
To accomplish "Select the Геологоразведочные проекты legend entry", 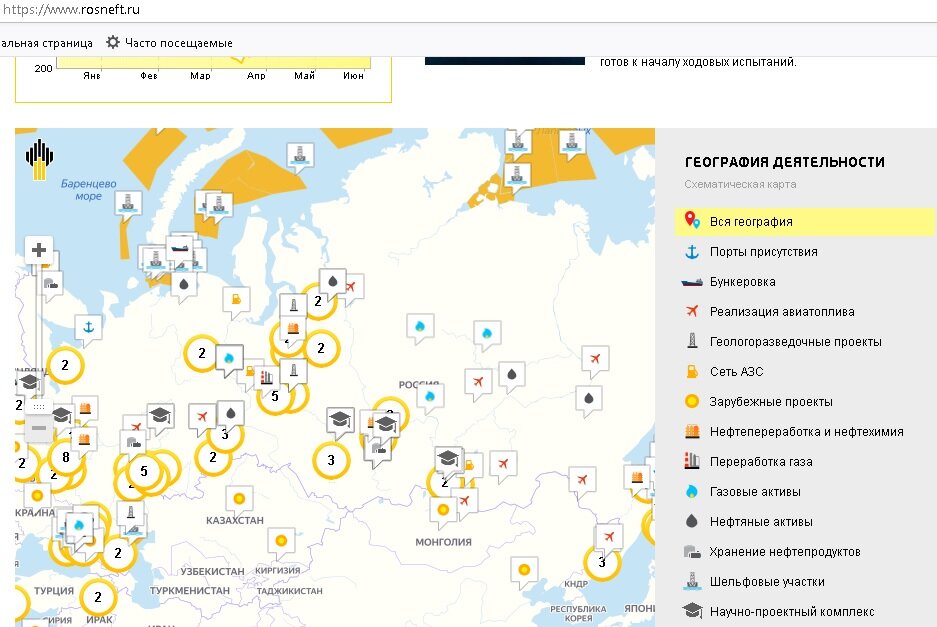I will [x=780, y=341].
